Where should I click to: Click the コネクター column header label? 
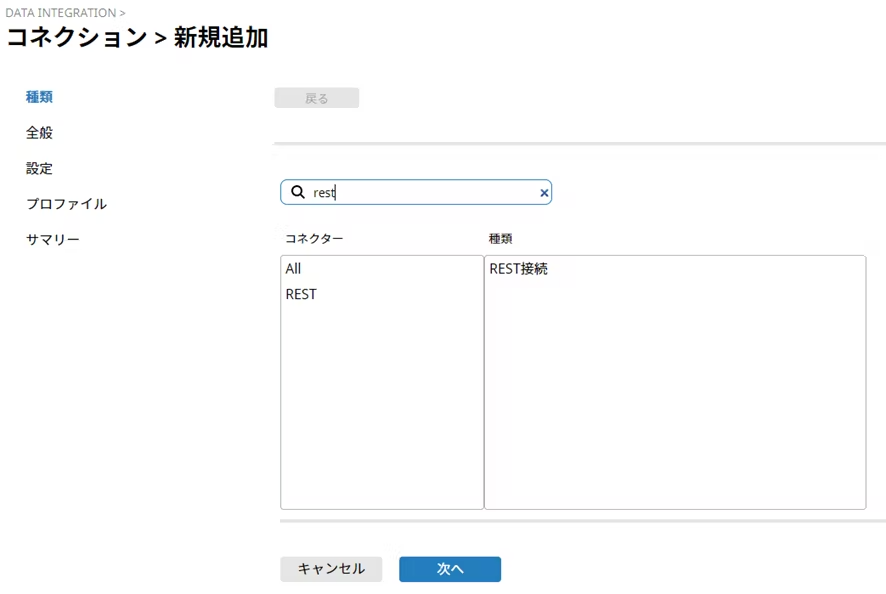pos(314,239)
